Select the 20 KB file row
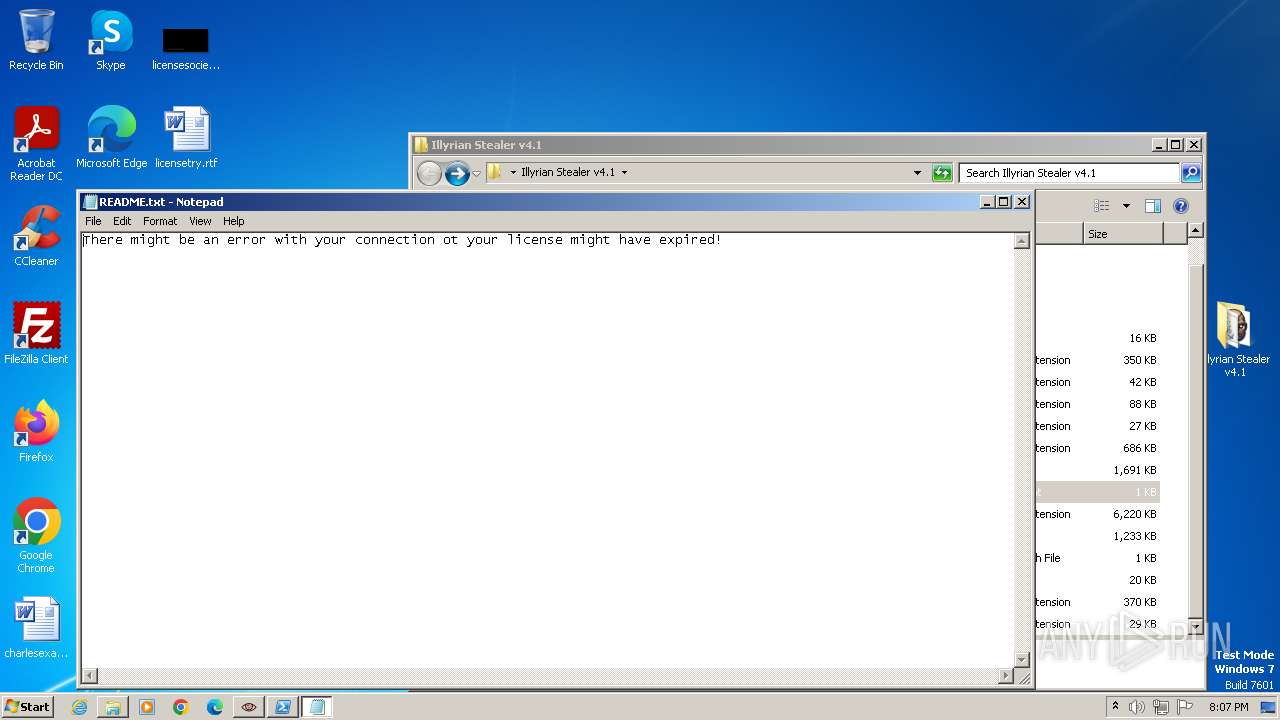 click(1098, 580)
